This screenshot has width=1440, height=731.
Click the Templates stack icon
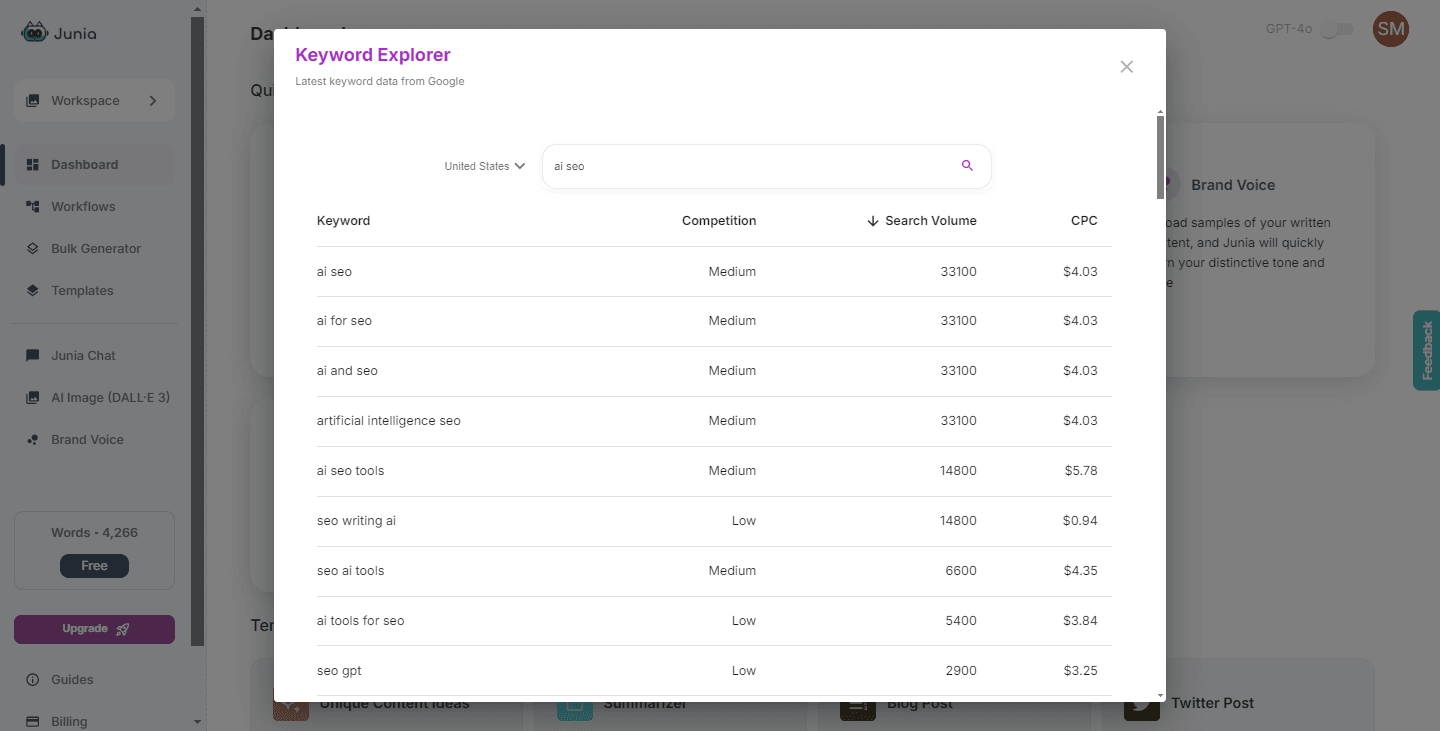33,291
